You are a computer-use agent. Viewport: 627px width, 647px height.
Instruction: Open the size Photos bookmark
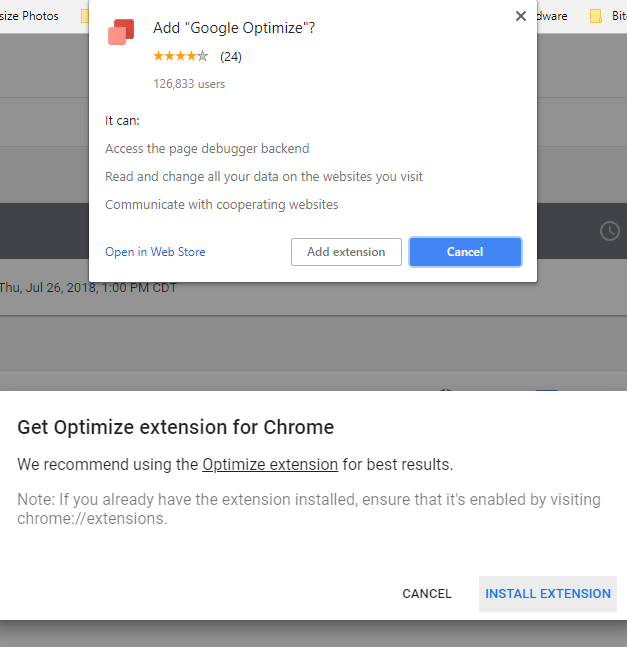29,16
